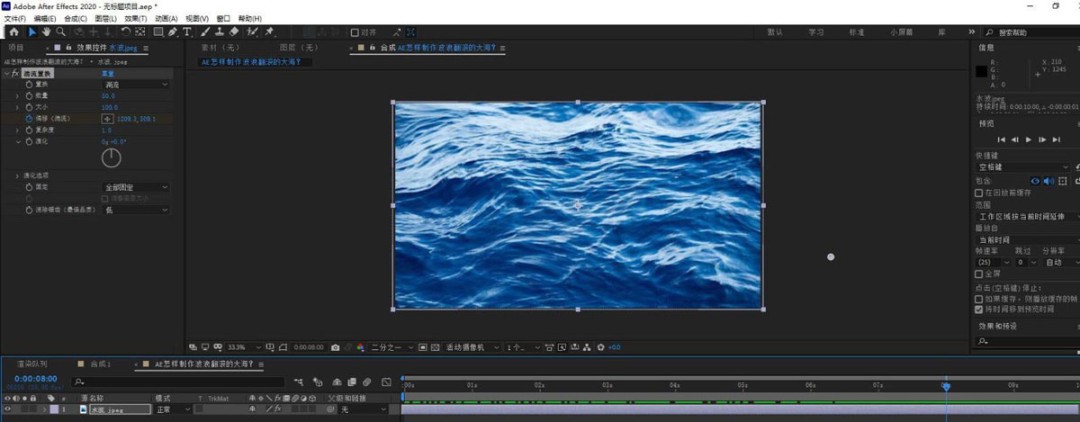Activate the Eraser tool
This screenshot has width=1080, height=422.
(x=234, y=32)
